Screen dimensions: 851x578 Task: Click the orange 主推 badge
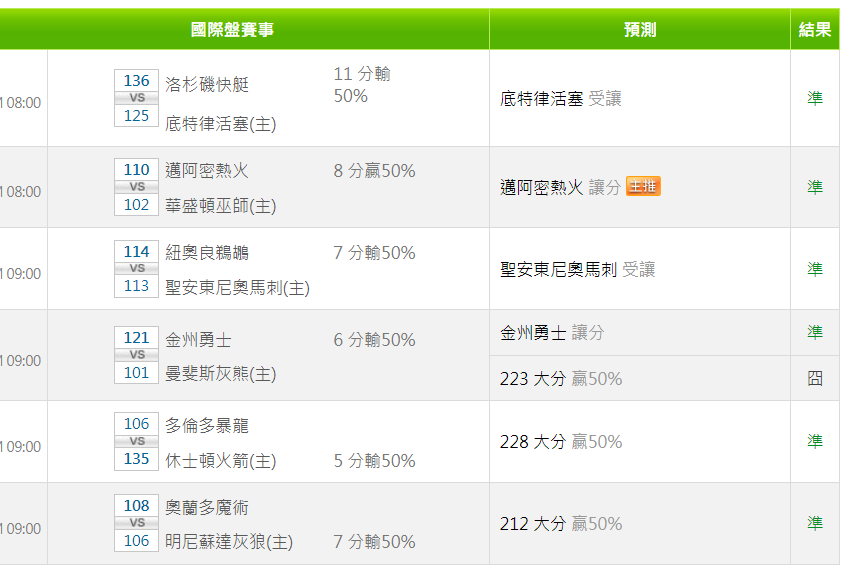643,187
